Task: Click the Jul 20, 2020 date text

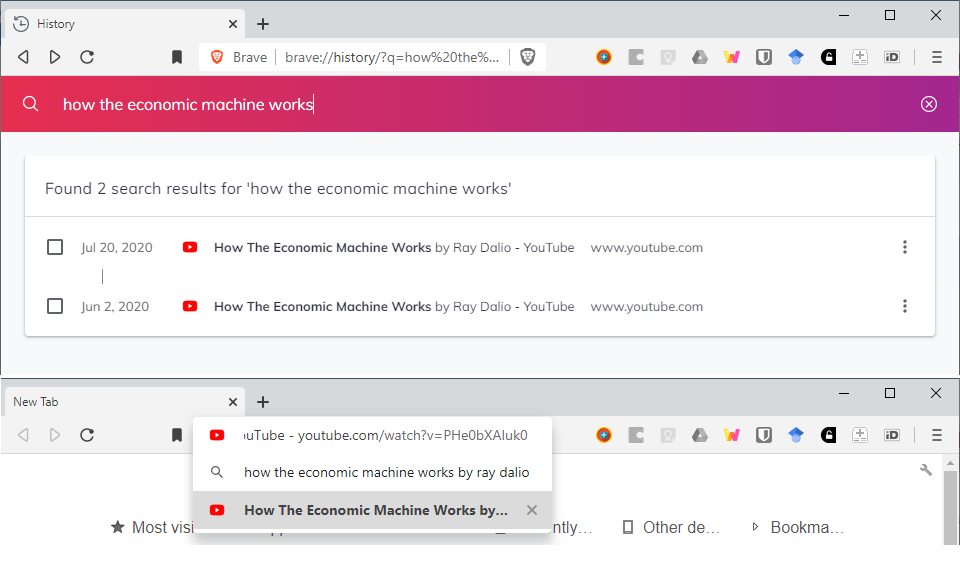Action: pyautogui.click(x=117, y=247)
